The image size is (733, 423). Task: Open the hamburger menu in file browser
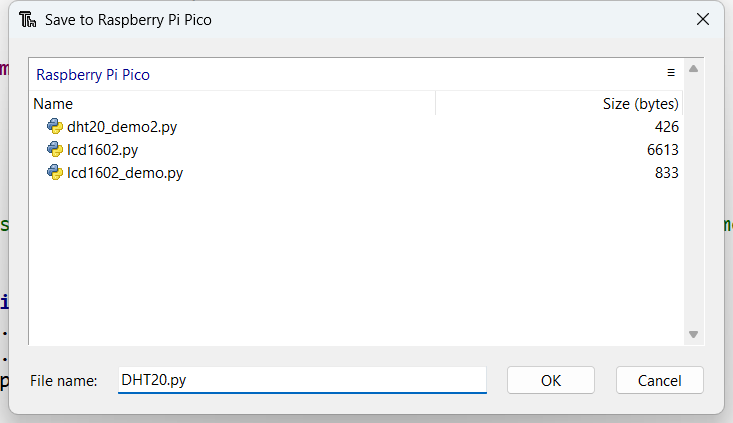(671, 73)
